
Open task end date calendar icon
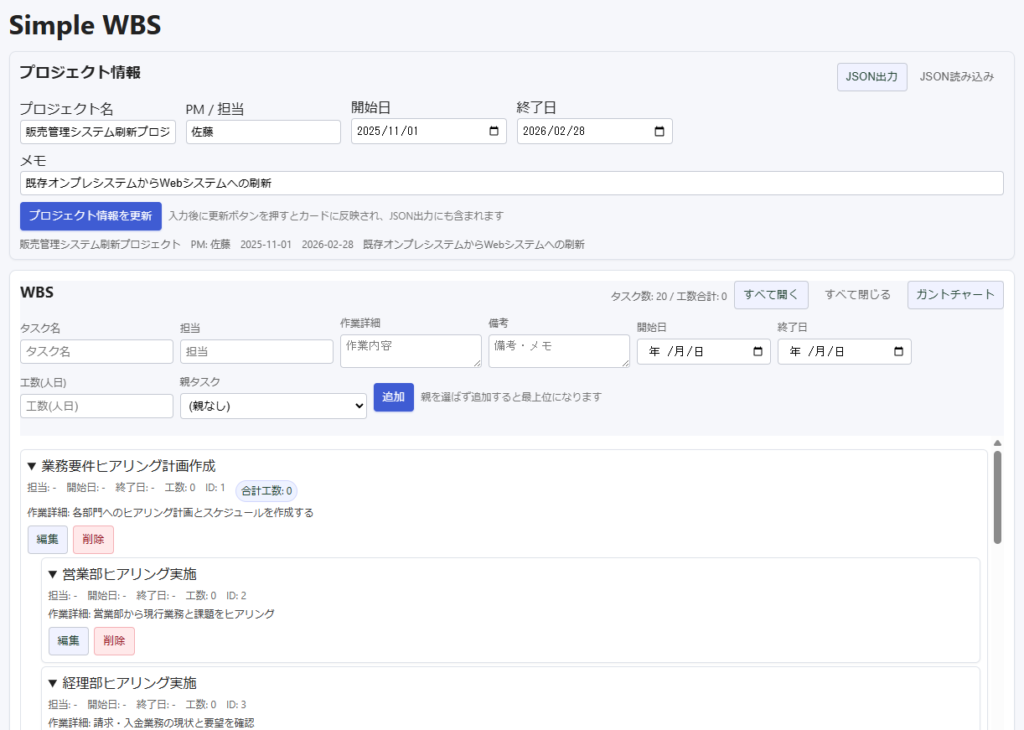[x=899, y=352]
